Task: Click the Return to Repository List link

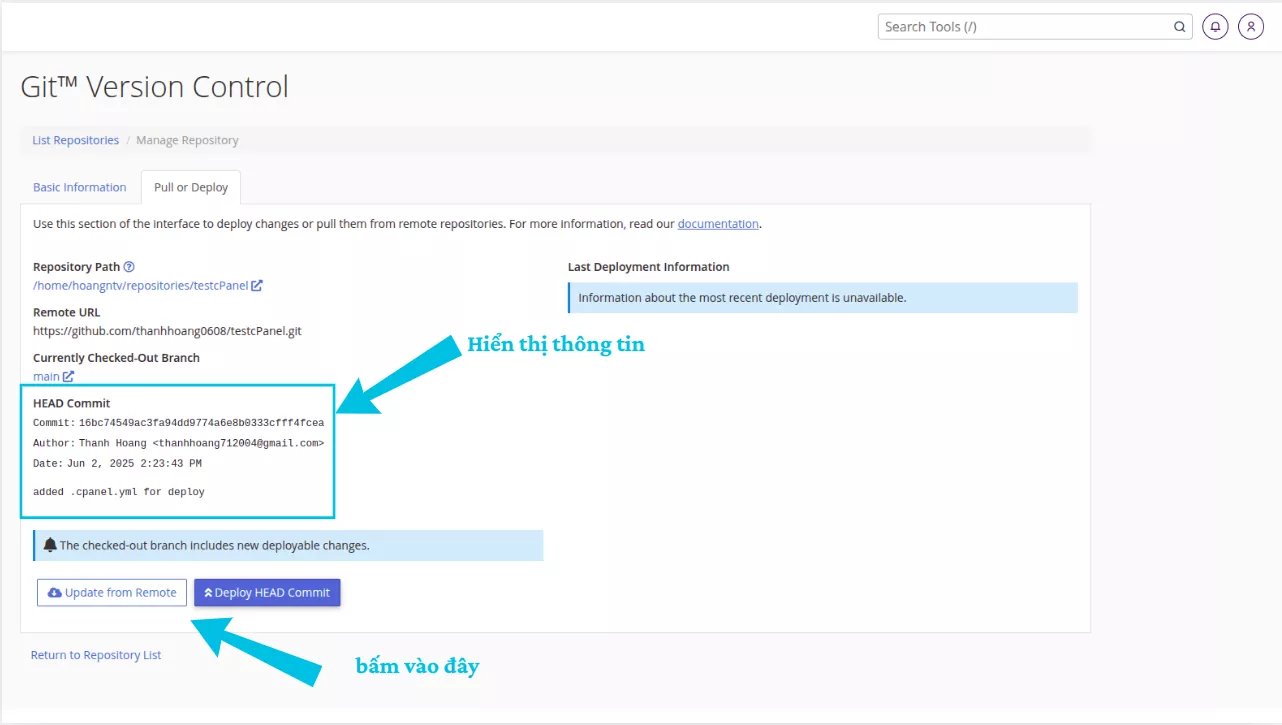Action: 95,654
